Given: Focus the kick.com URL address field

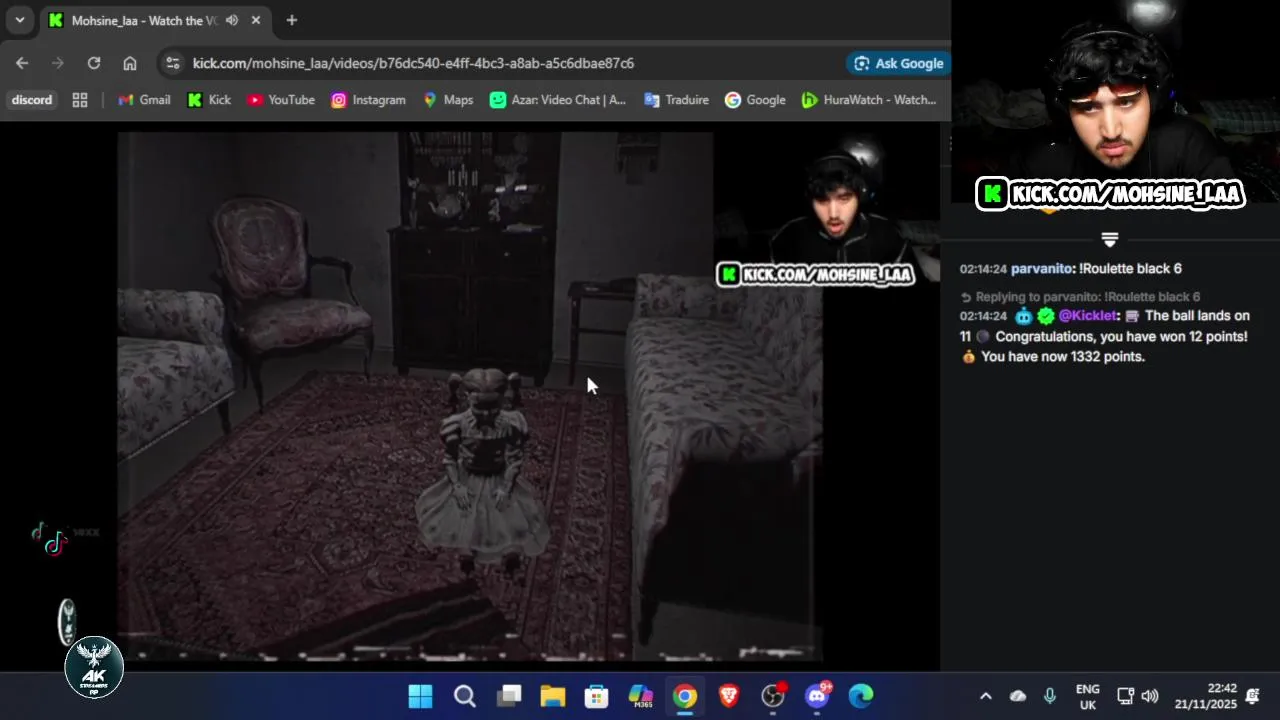Looking at the screenshot, I should click(413, 63).
